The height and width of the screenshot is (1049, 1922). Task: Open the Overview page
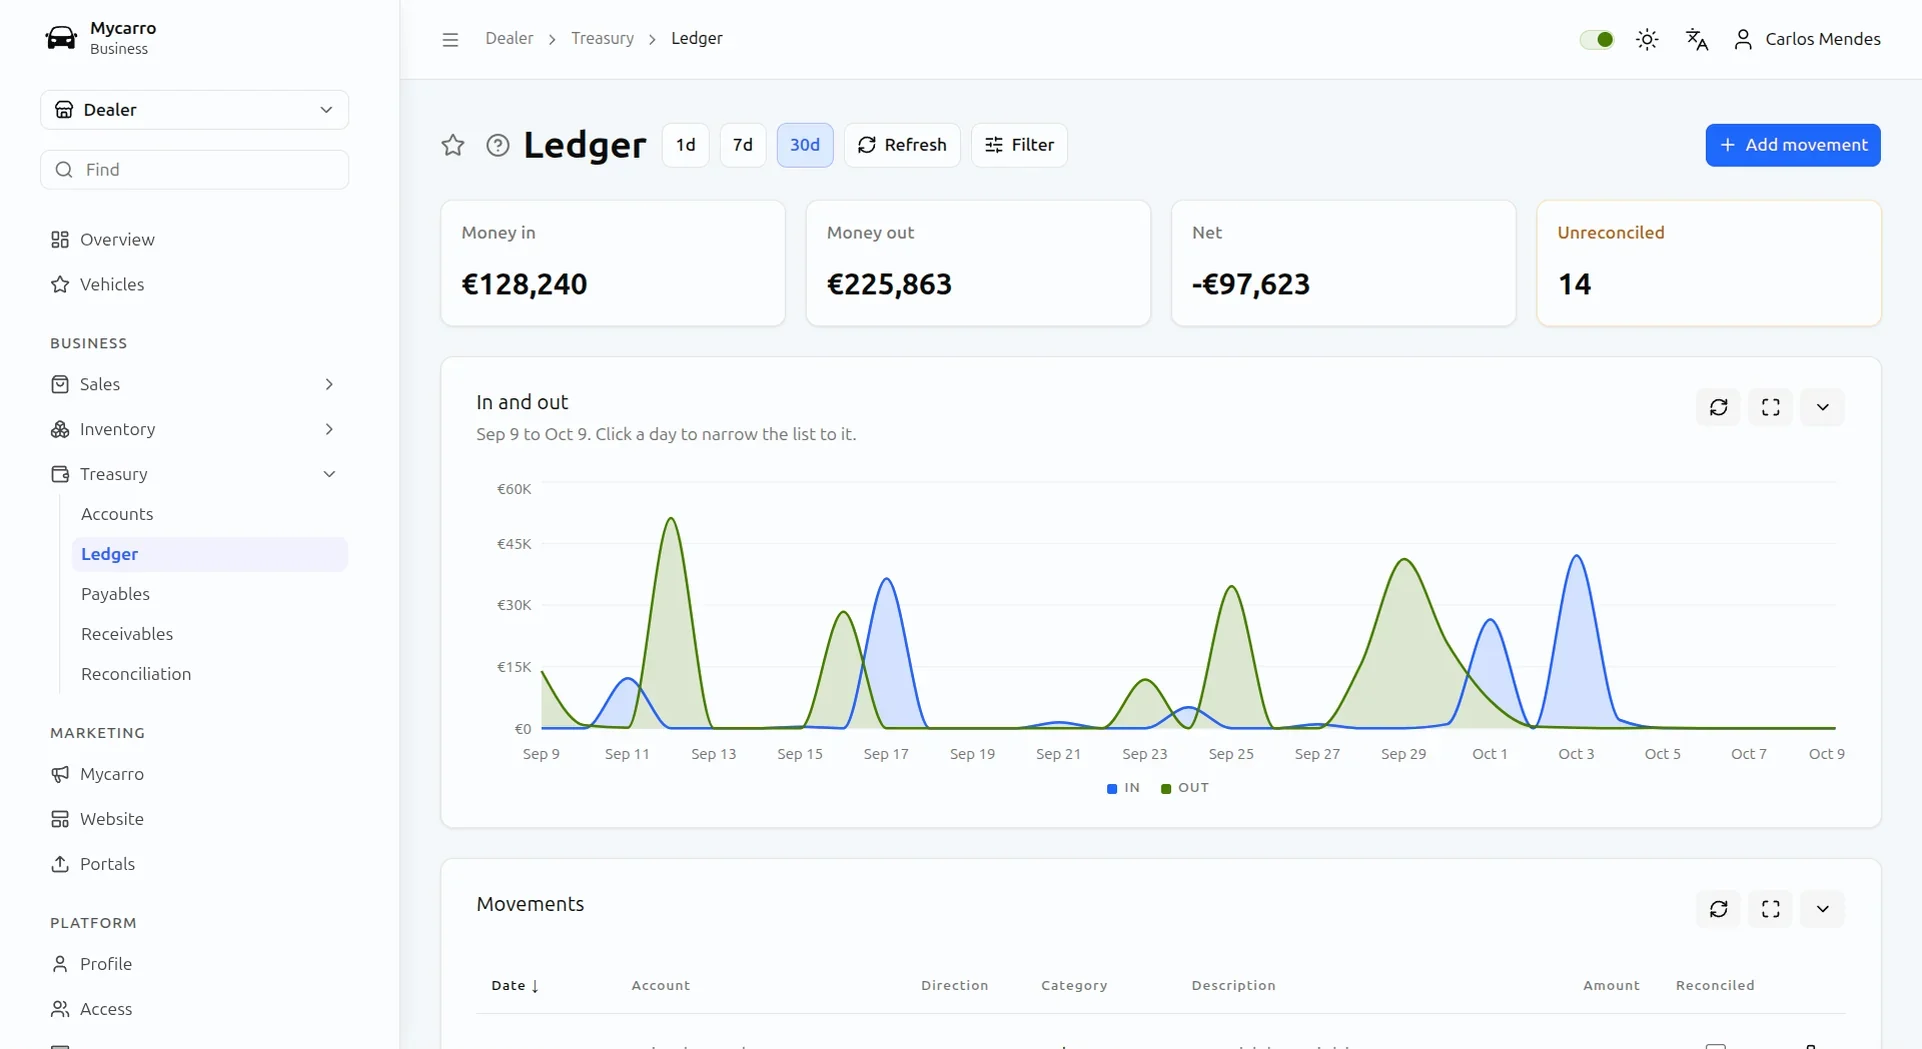(x=194, y=240)
